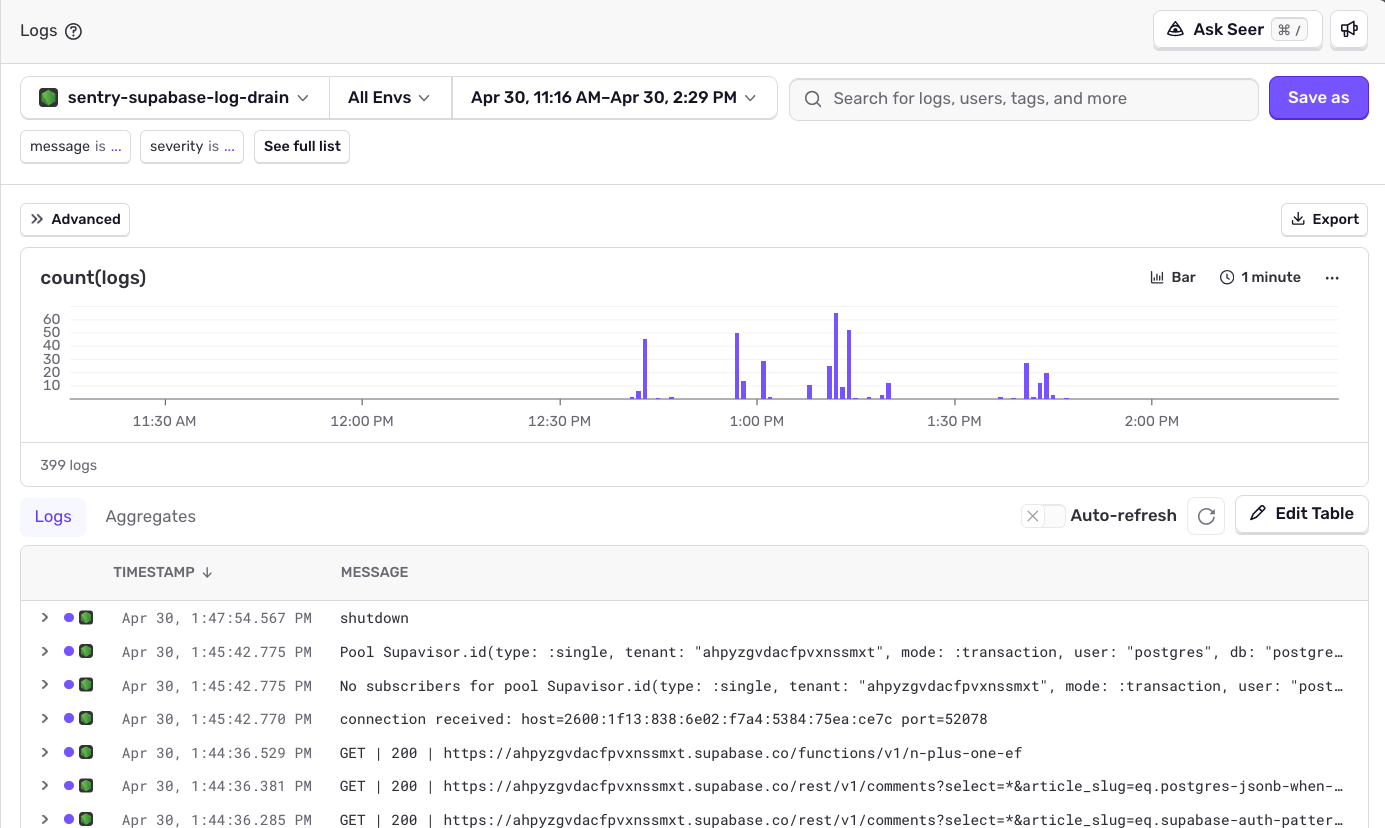Expand the 'shutdown' log row
This screenshot has height=828, width=1385.
[44, 618]
